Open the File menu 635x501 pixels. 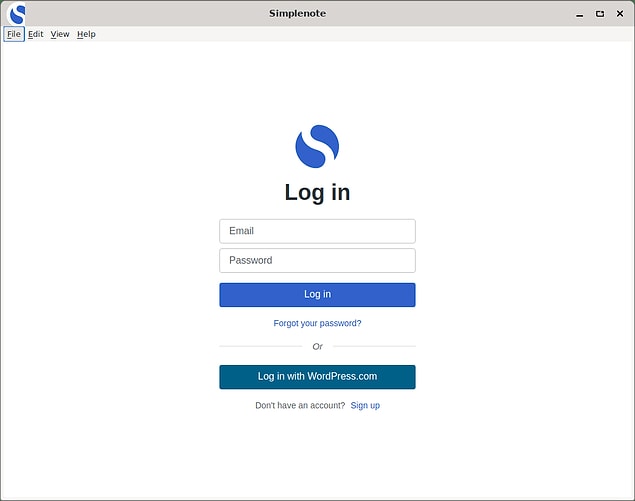tap(14, 34)
